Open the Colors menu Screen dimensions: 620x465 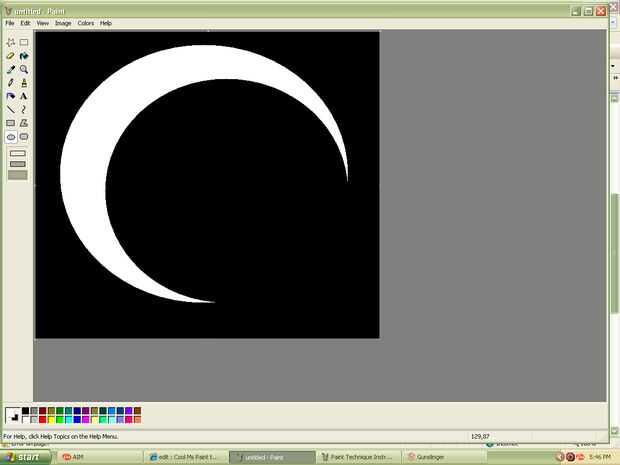click(x=86, y=23)
